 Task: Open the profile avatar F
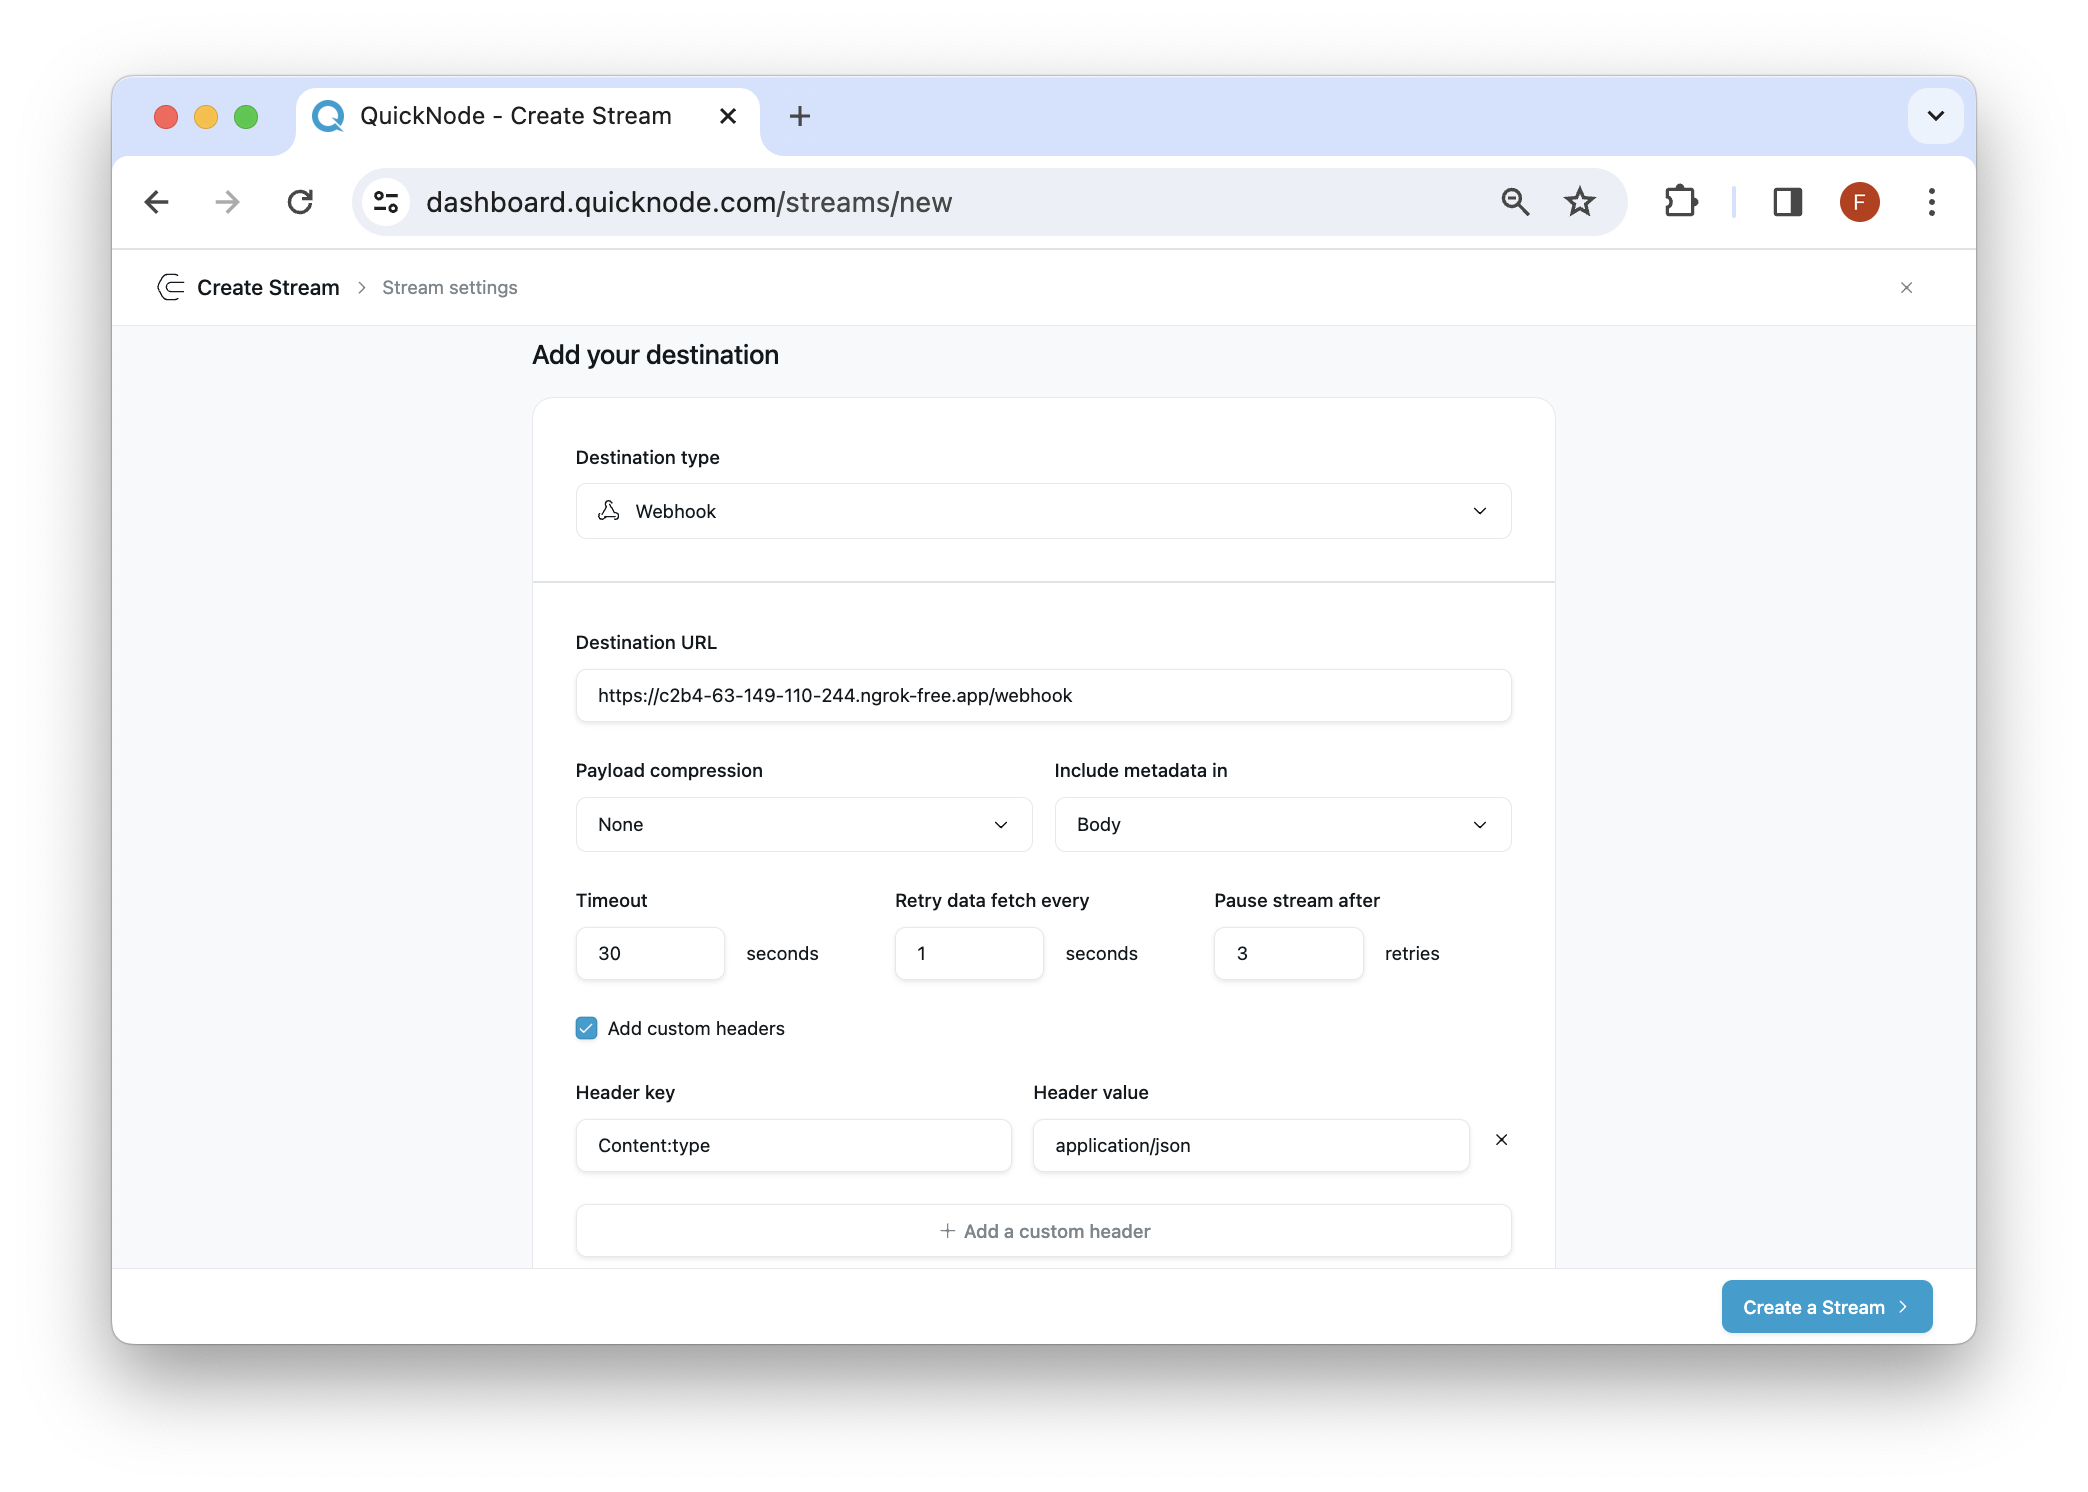(x=1859, y=202)
